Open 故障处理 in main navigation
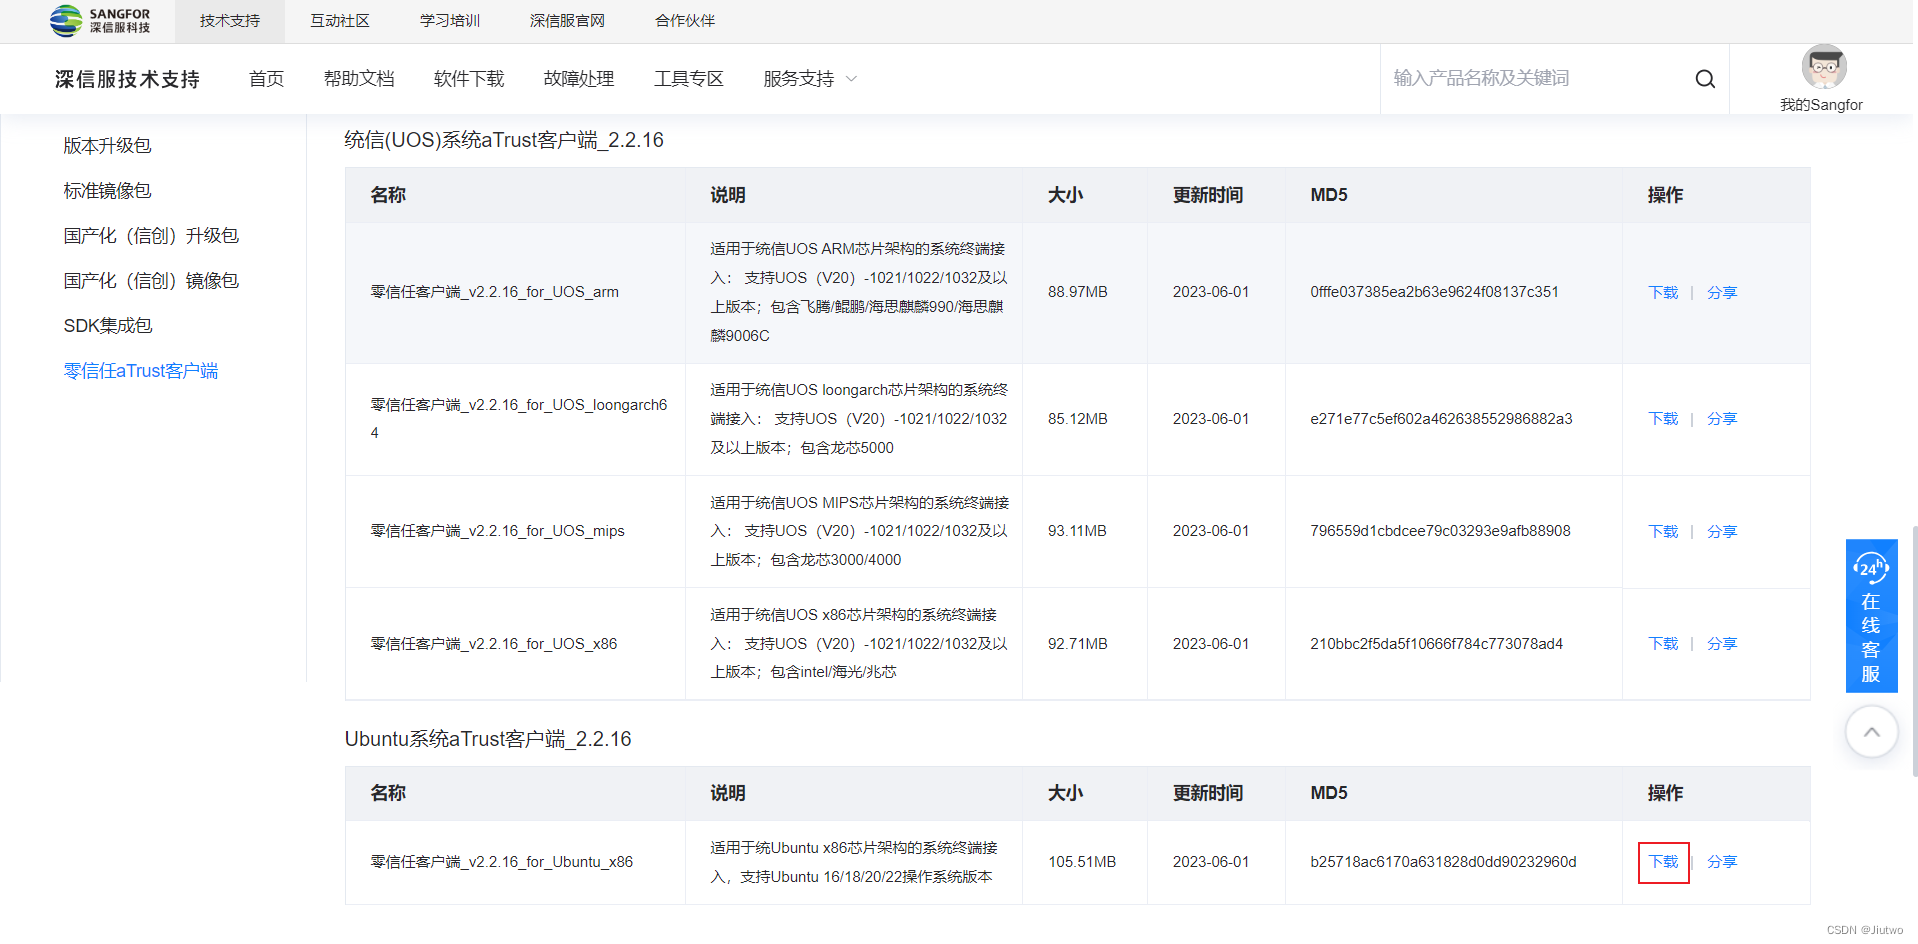This screenshot has height=944, width=1918. click(579, 79)
